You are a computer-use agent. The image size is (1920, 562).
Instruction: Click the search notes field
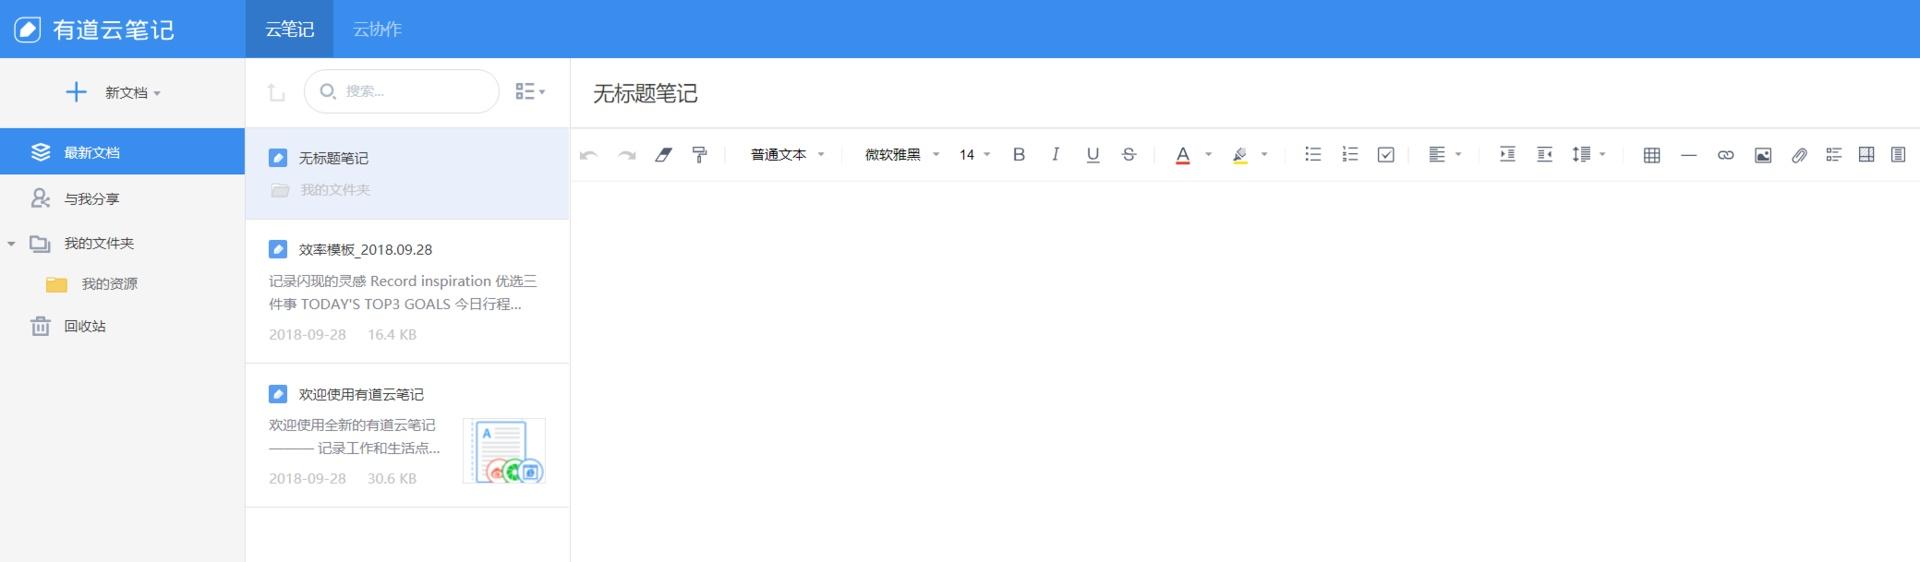pyautogui.click(x=402, y=91)
